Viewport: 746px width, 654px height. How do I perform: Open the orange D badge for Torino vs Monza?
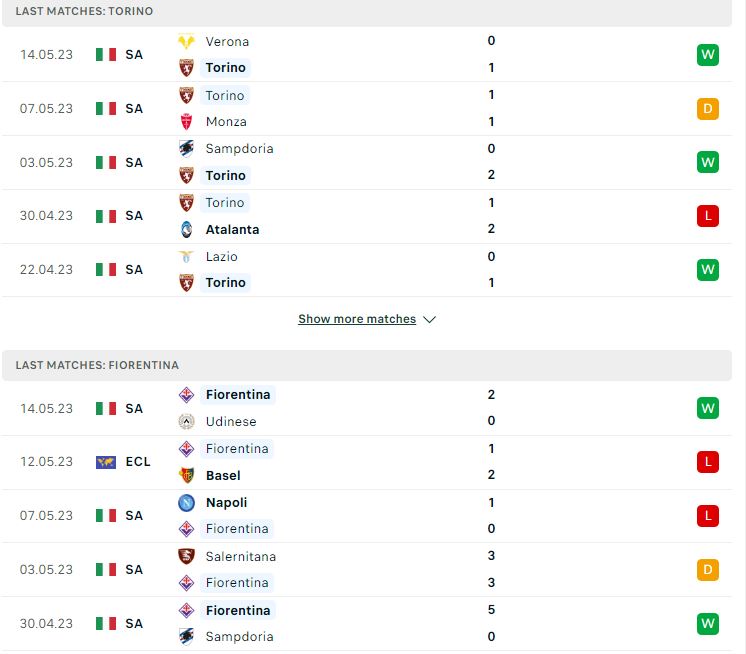click(707, 108)
